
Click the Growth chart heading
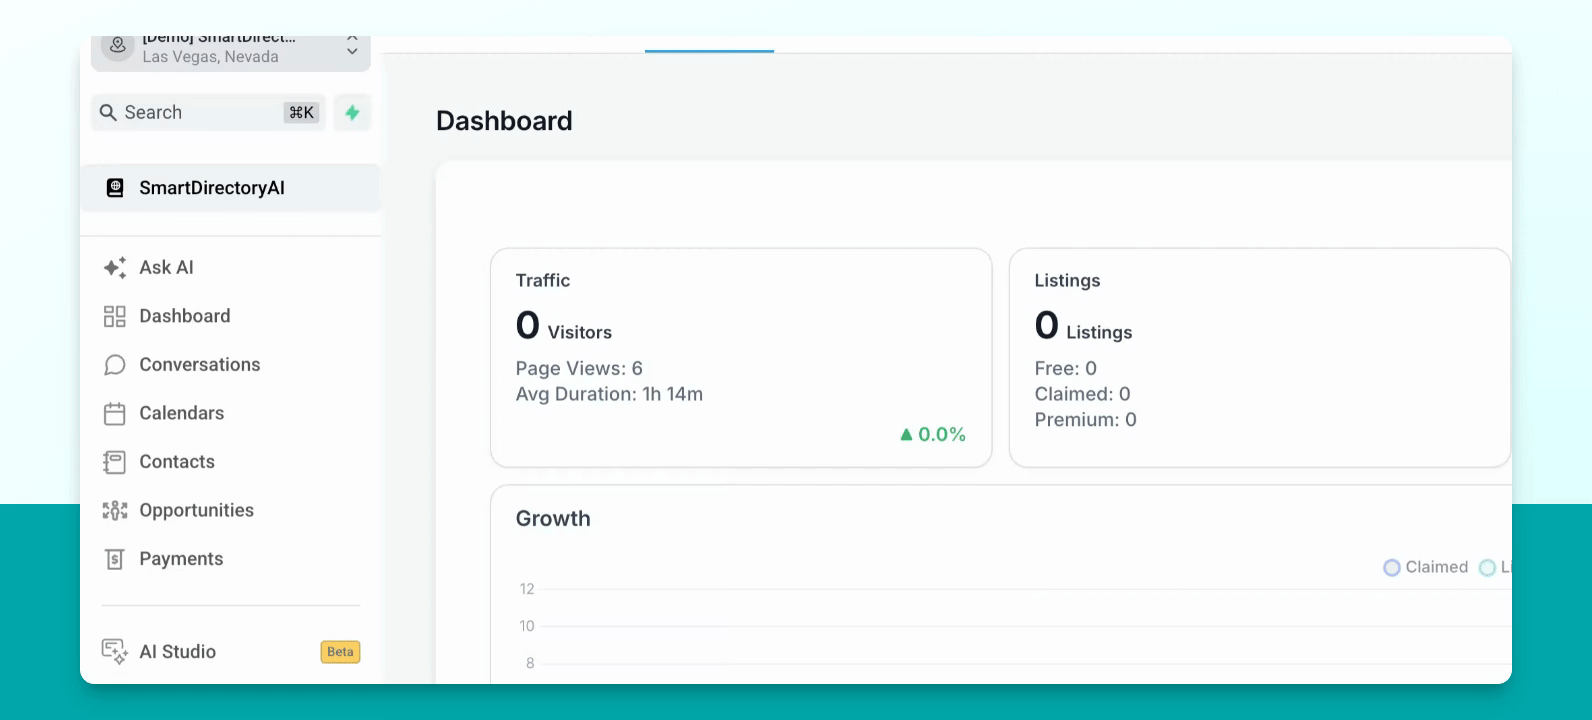553,519
